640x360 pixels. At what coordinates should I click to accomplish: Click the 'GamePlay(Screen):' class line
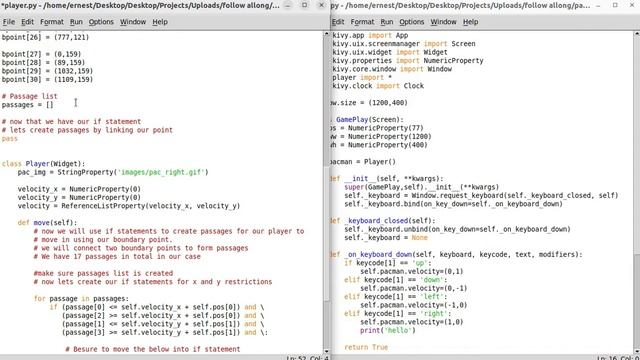point(368,120)
